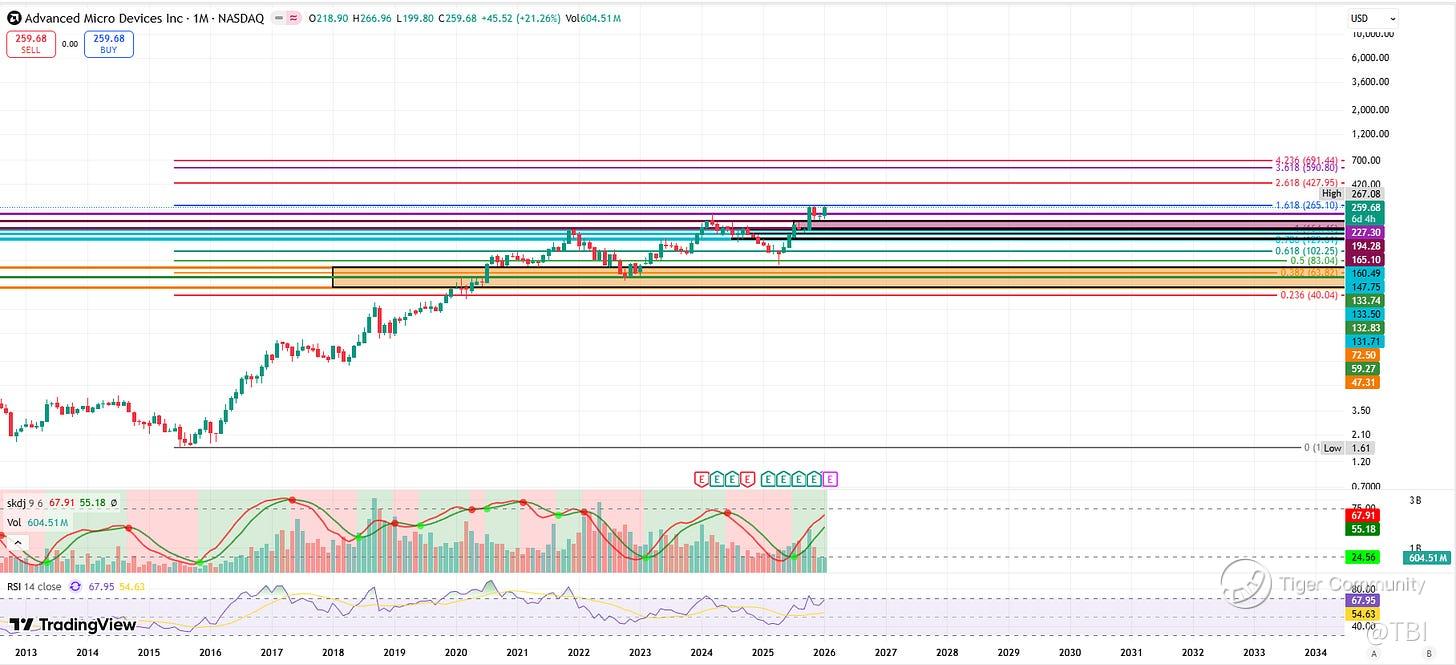Open the USD currency dropdown
Viewport: 1456px width, 665px height.
coord(1372,18)
